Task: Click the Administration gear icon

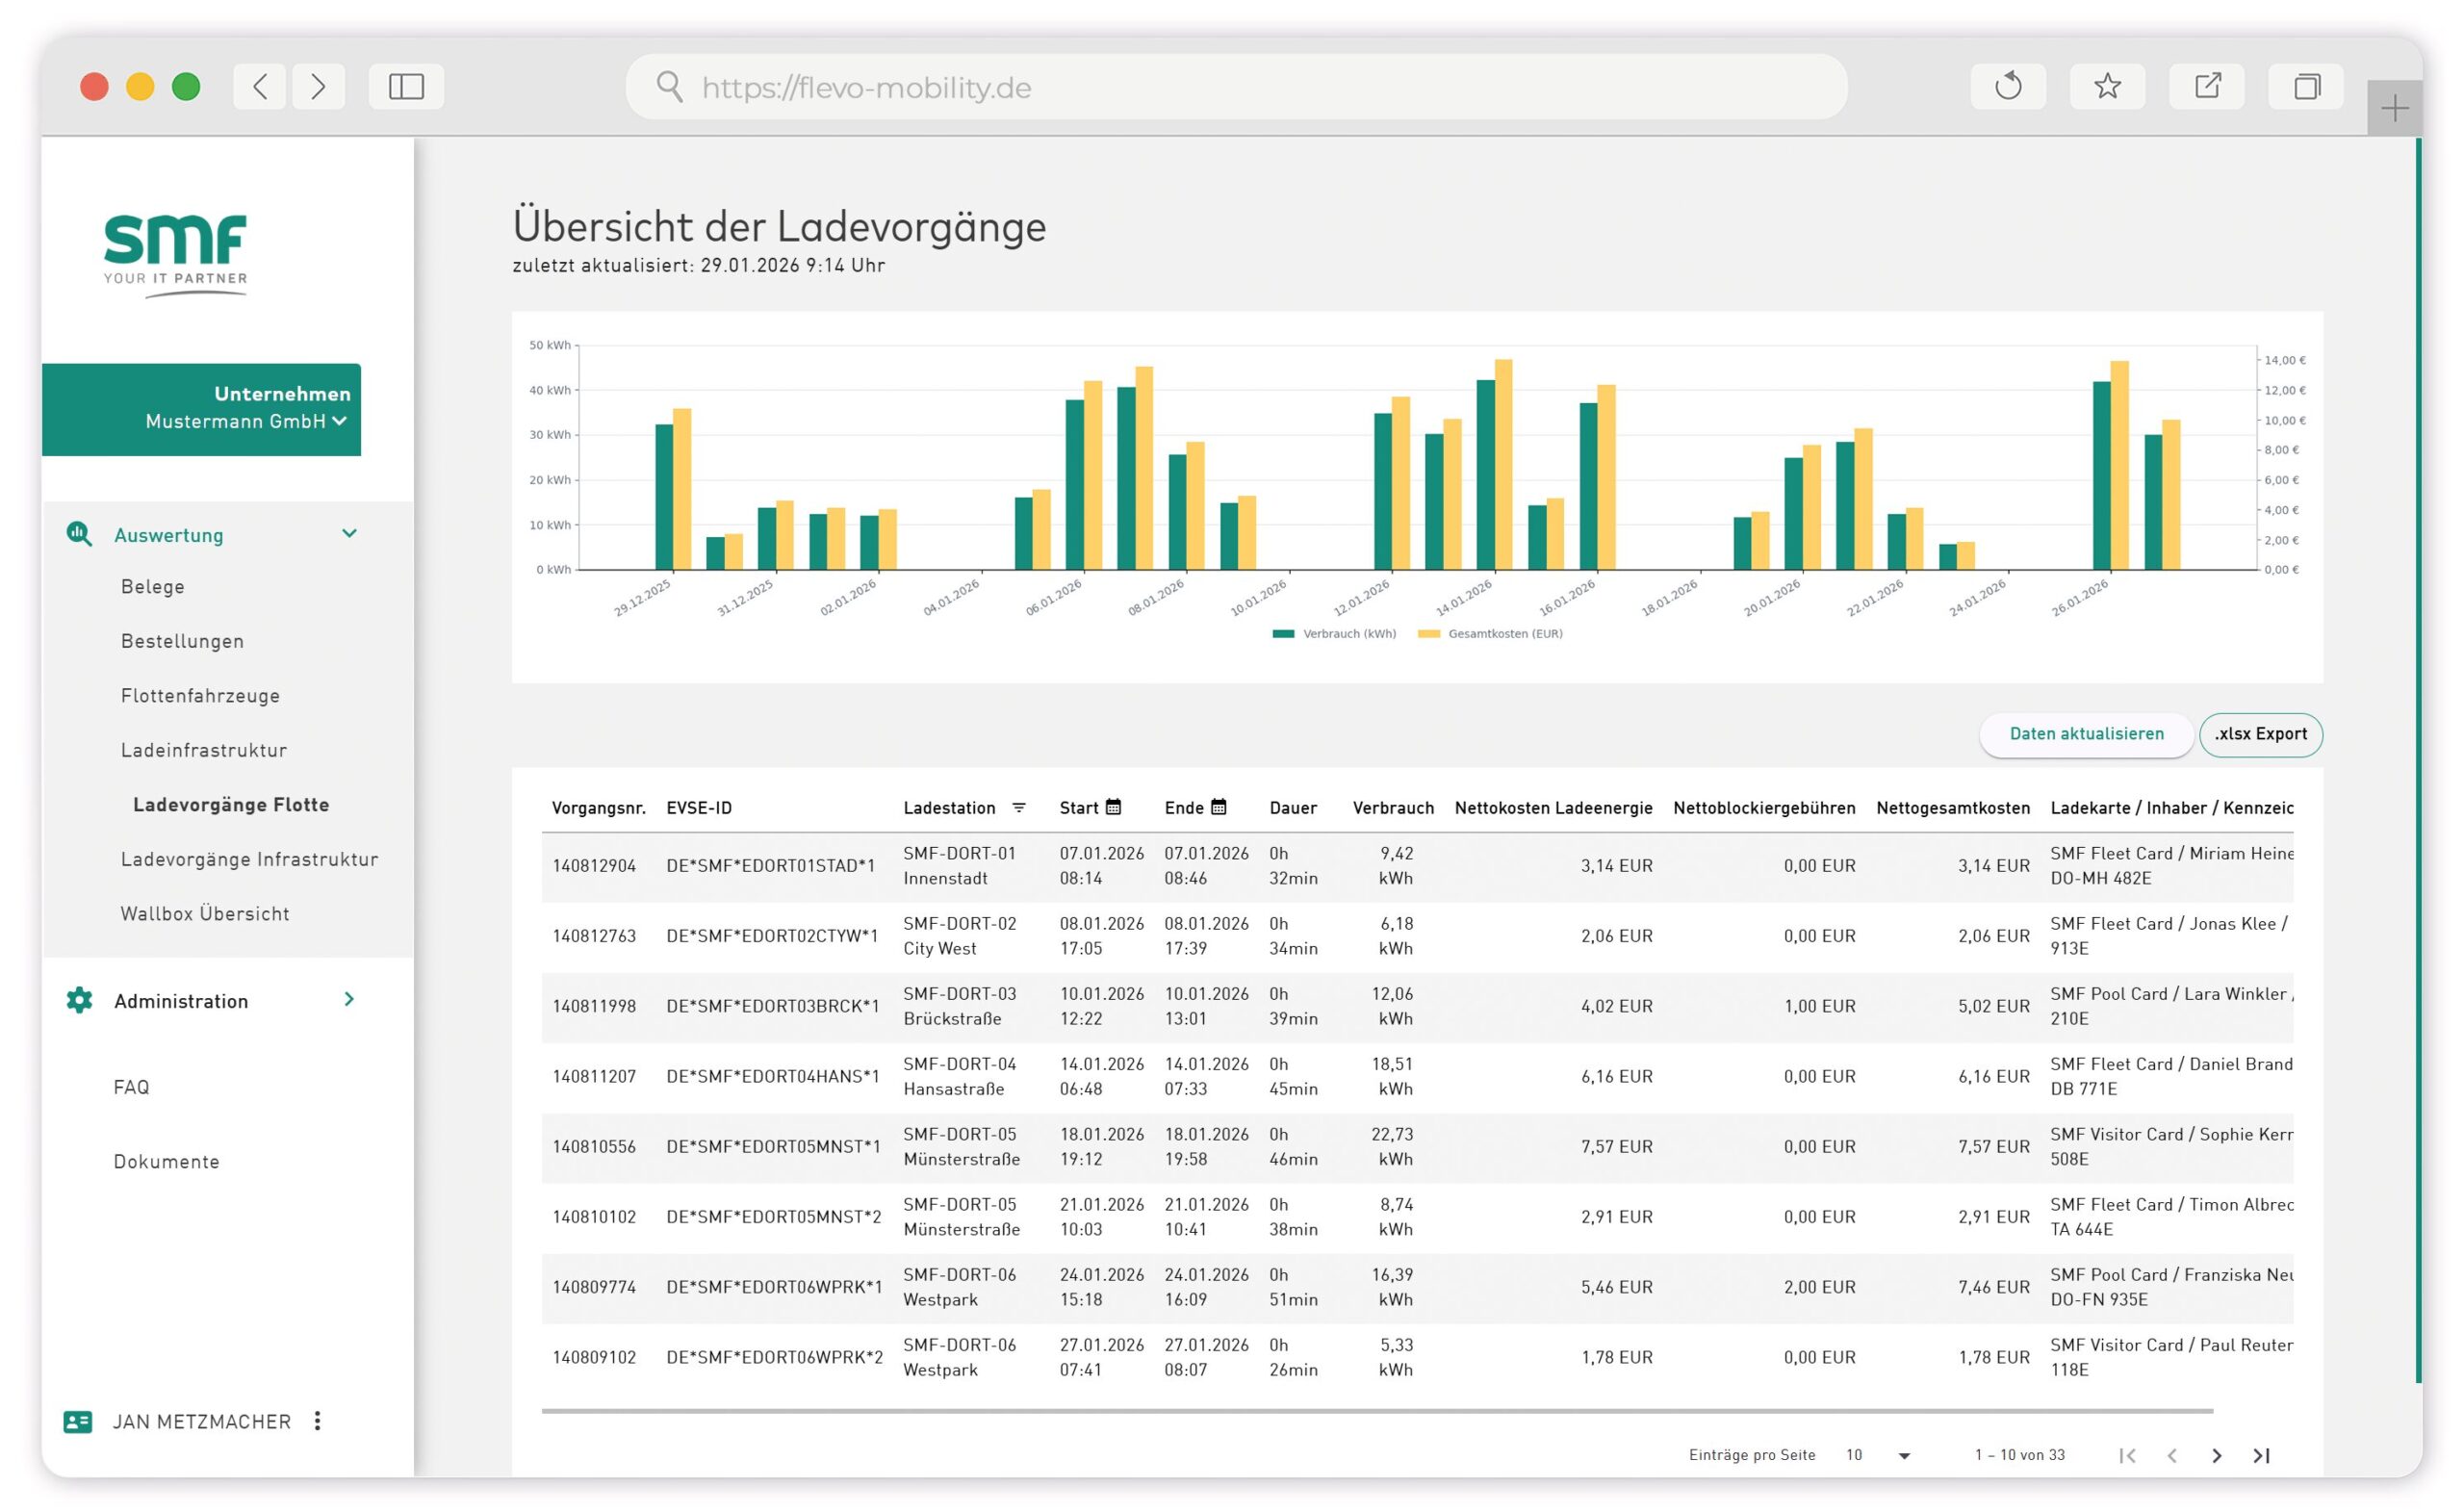Action: coord(78,1000)
